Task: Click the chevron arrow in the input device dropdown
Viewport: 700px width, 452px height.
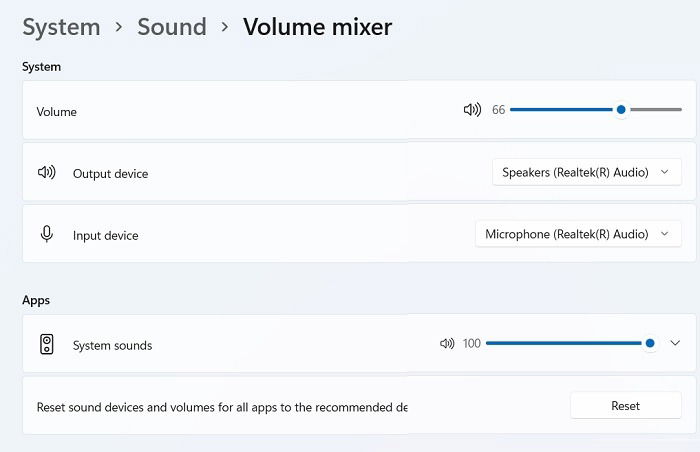Action: [x=664, y=234]
